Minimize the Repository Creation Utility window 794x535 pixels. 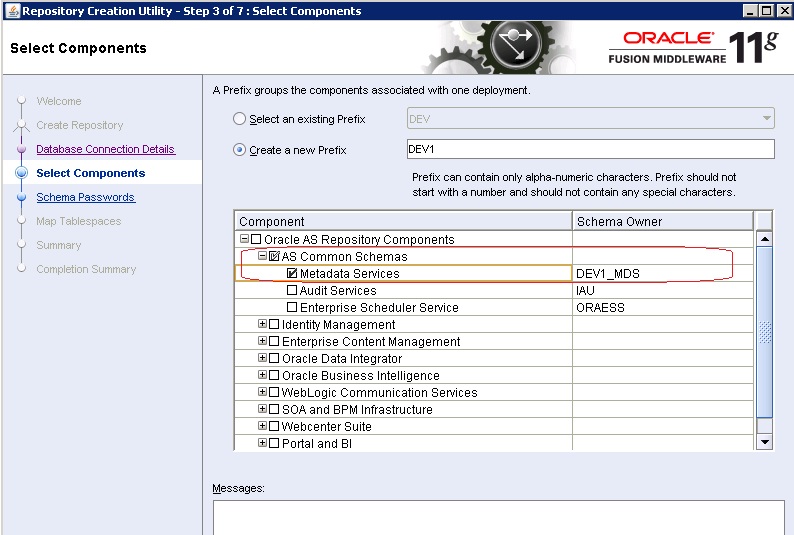pos(751,11)
